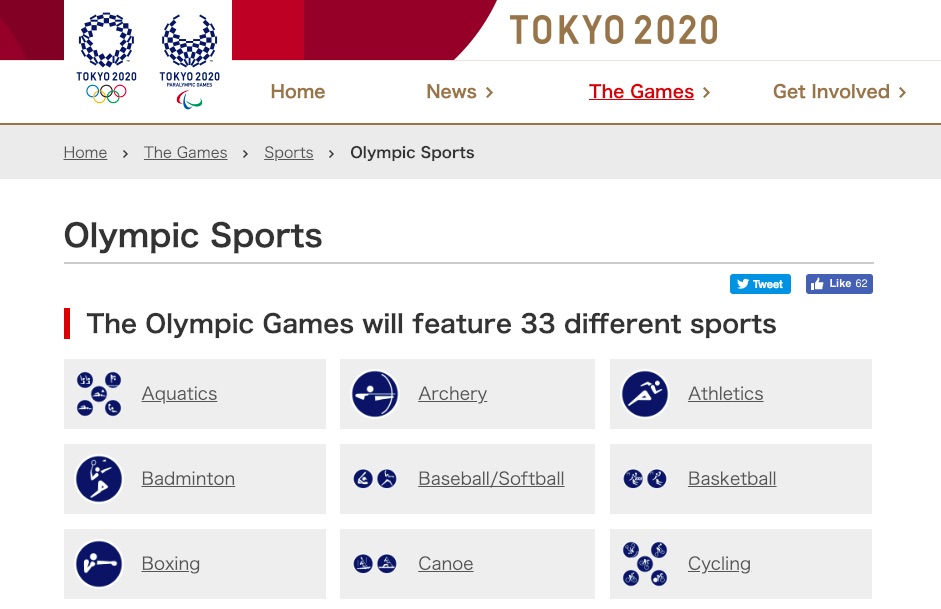Expand The Games menu
941x609 pixels.
649,92
